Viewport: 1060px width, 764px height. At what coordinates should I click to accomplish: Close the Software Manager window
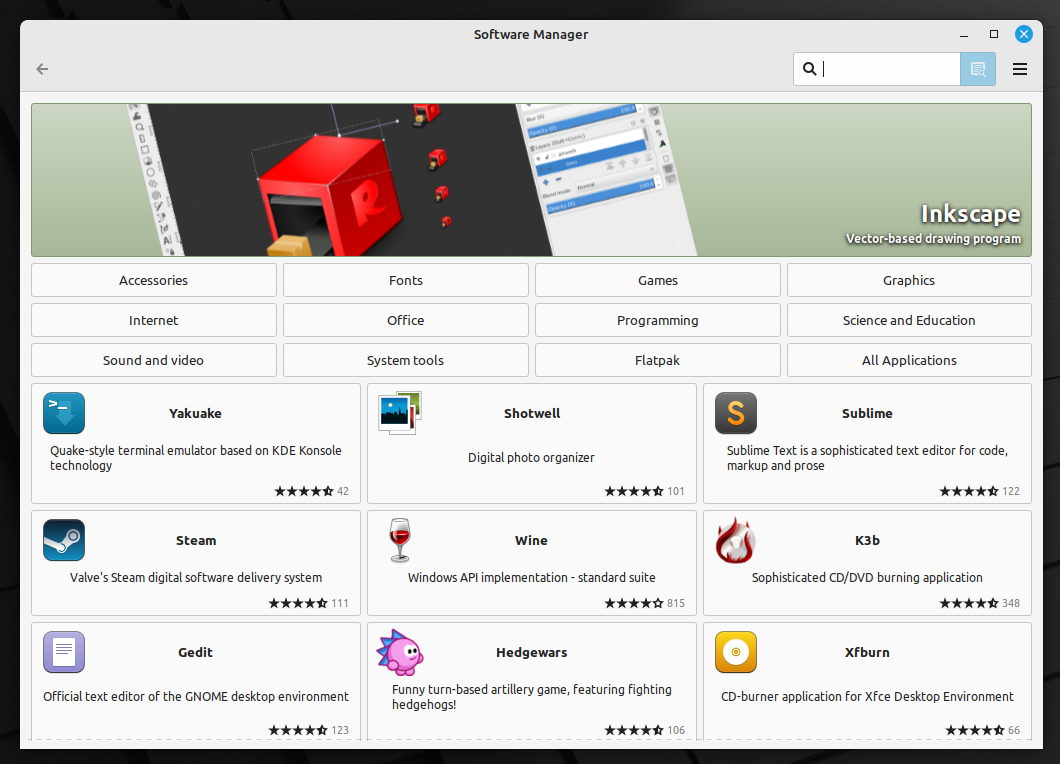click(x=1023, y=34)
